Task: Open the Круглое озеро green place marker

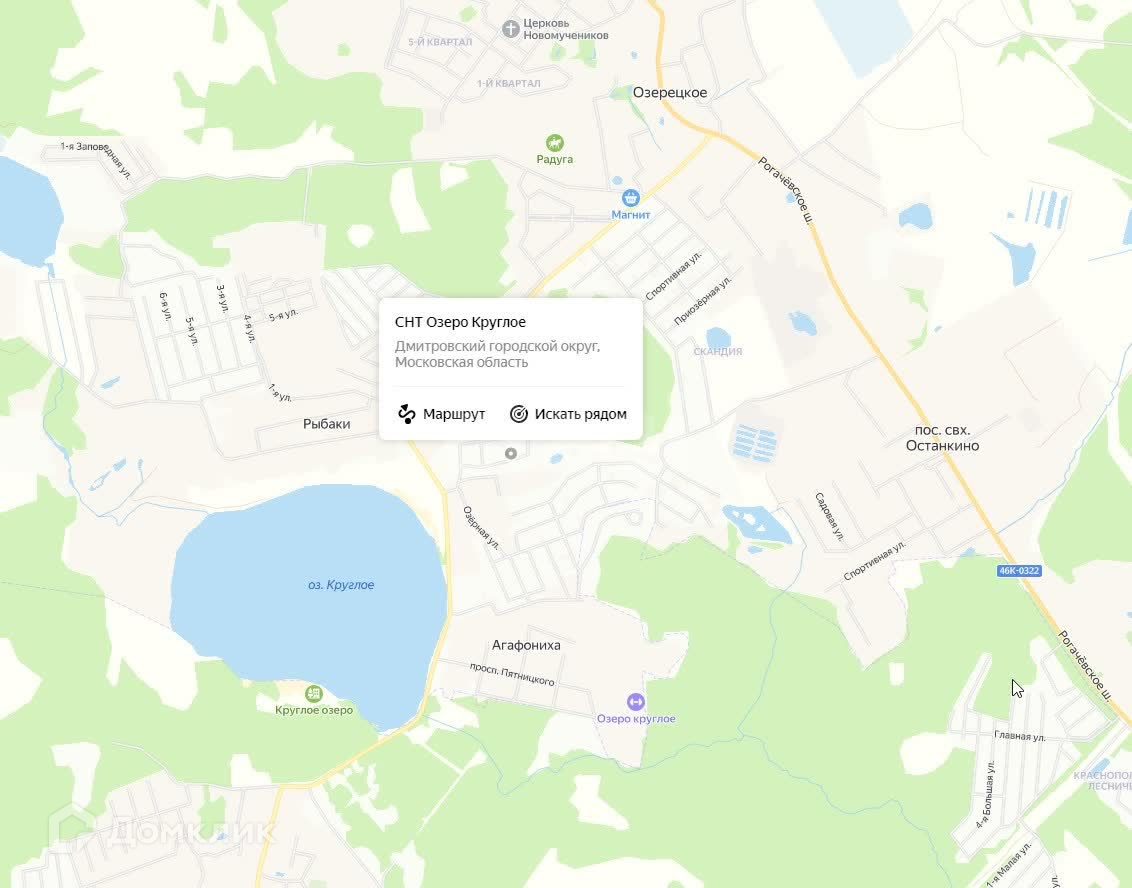Action: [x=313, y=694]
